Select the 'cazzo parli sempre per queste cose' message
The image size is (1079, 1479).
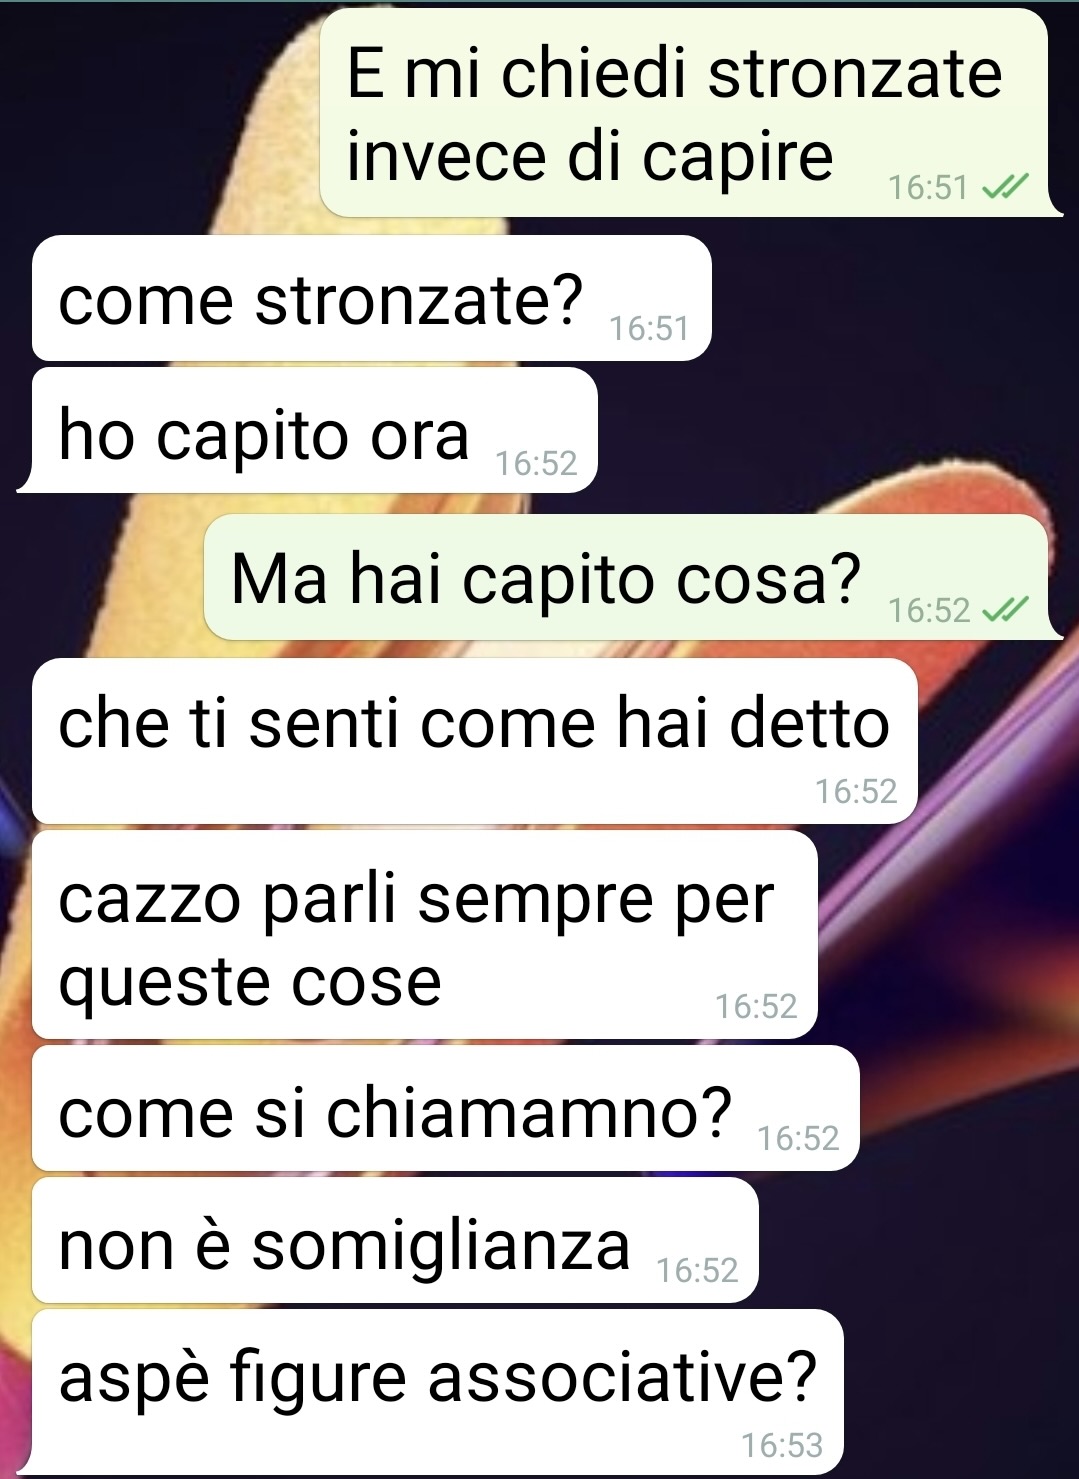[x=424, y=935]
